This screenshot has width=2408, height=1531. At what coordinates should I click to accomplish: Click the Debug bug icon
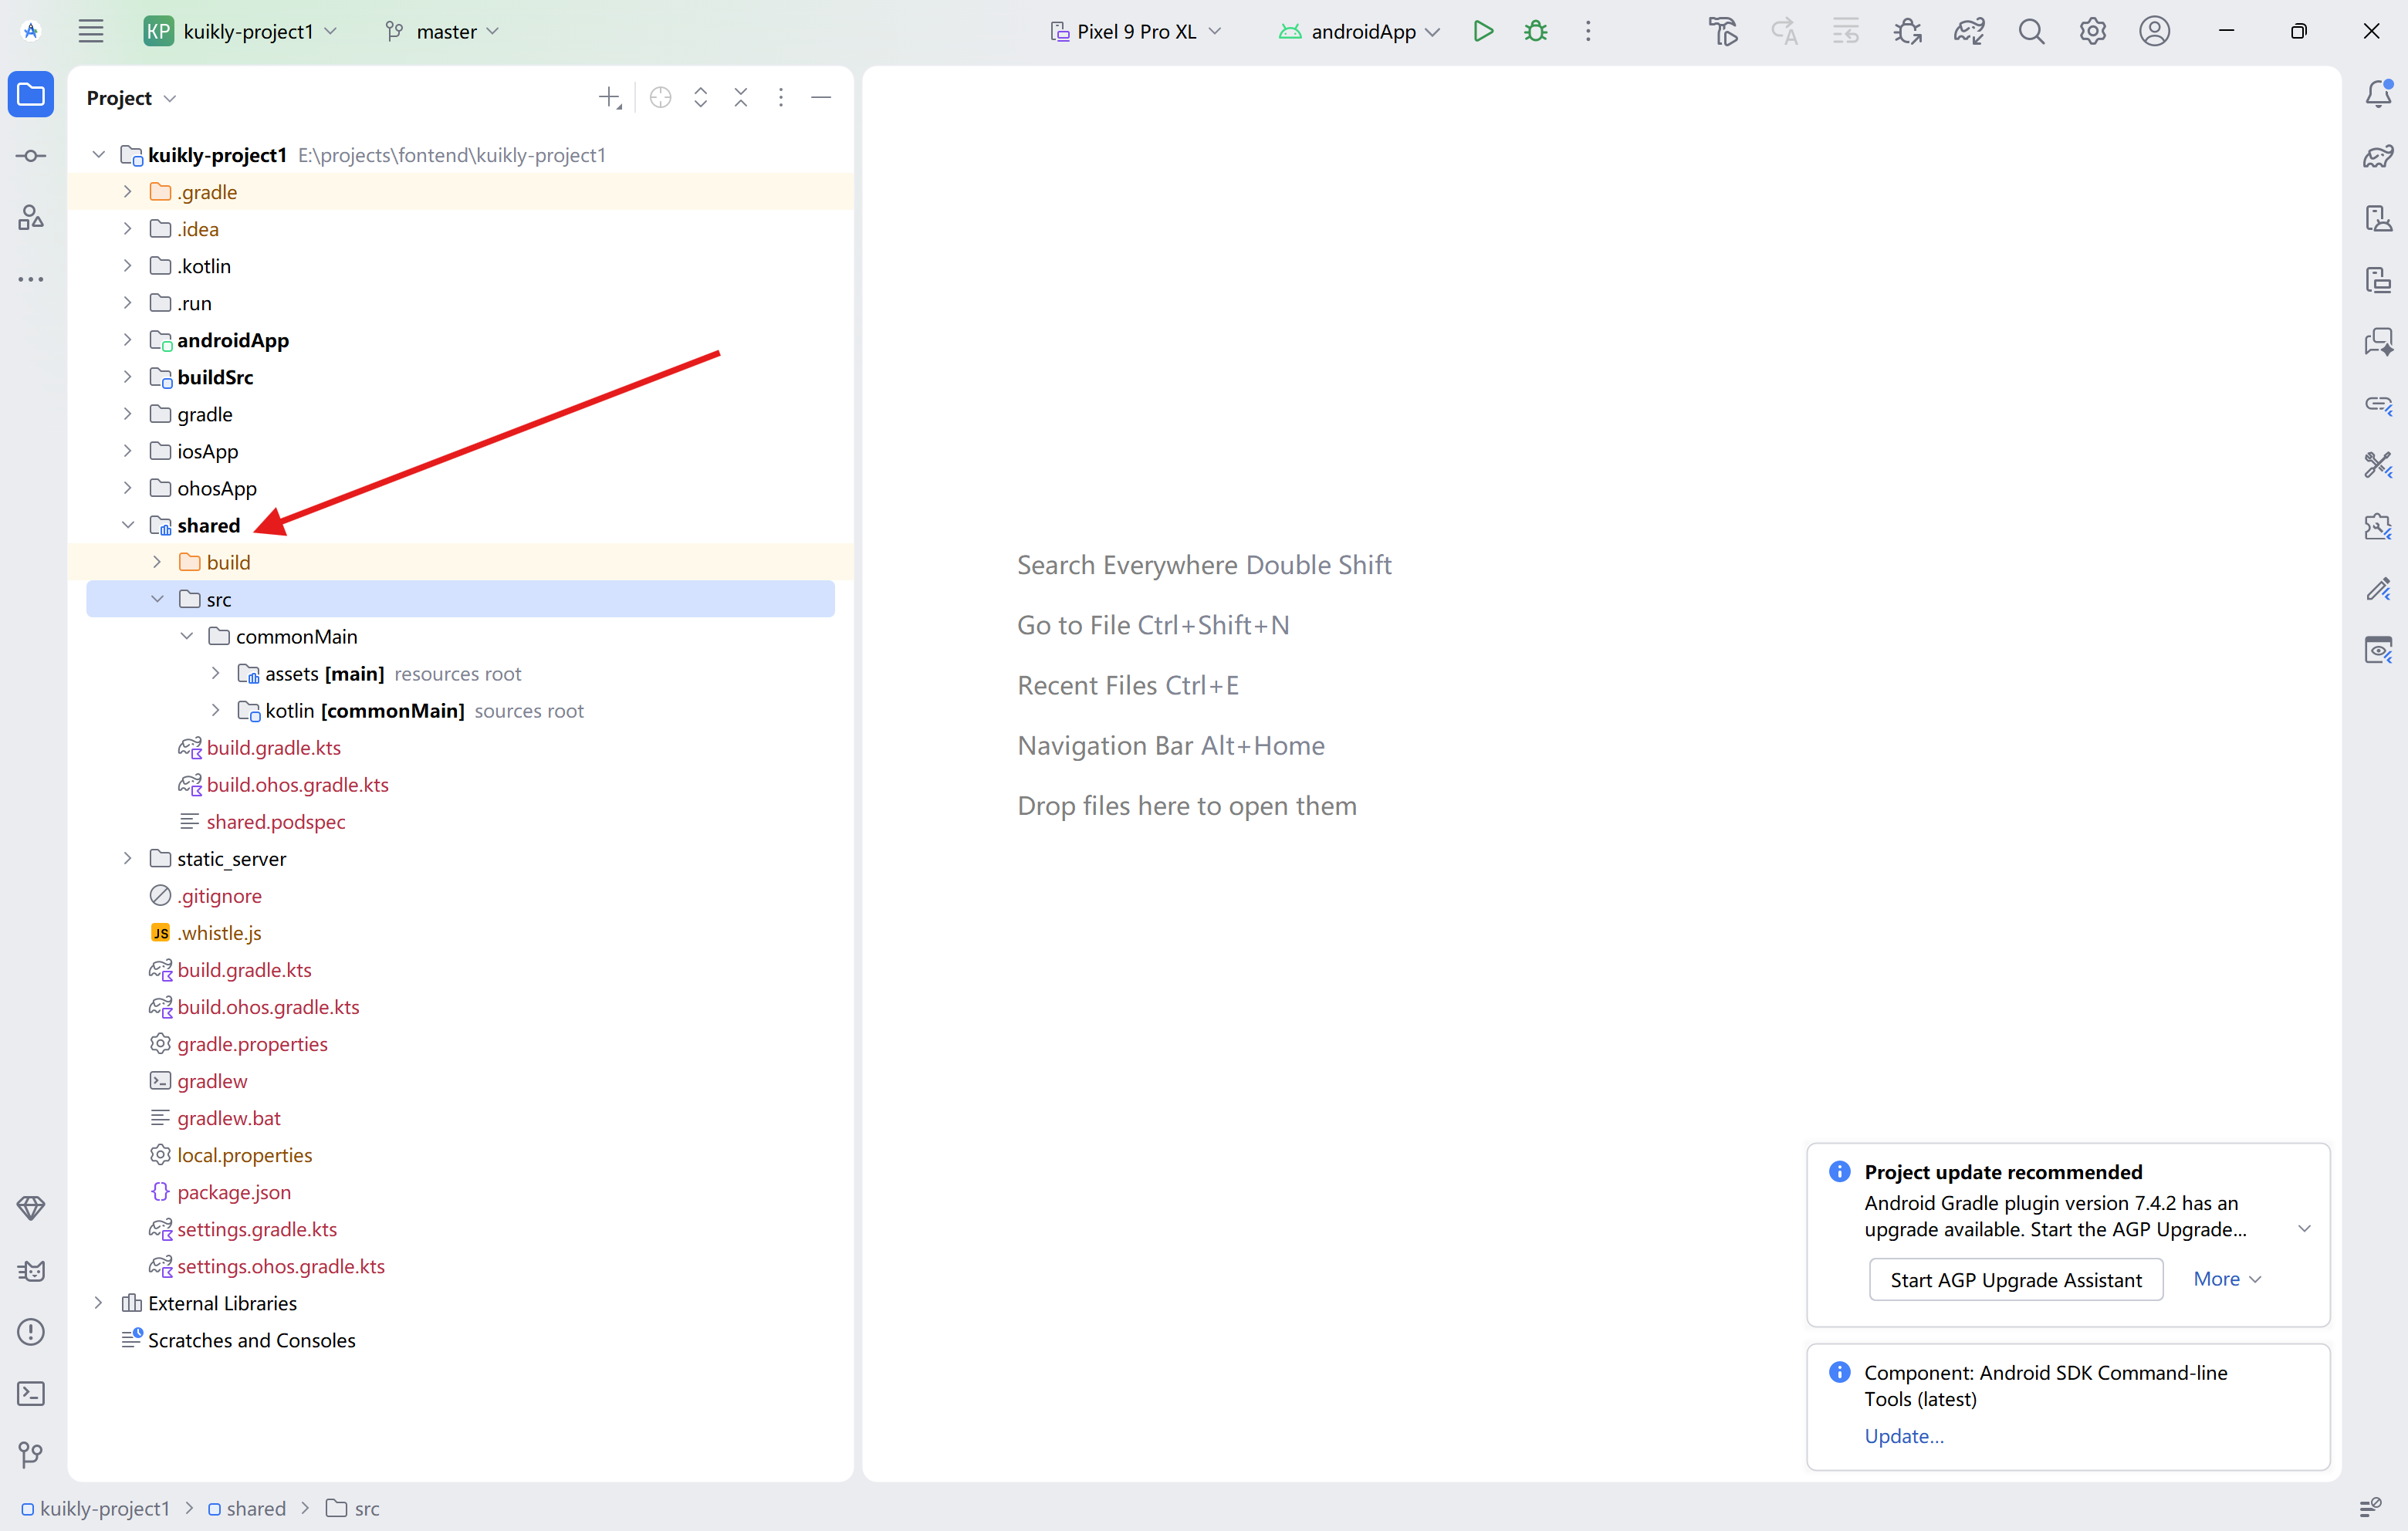[1536, 31]
